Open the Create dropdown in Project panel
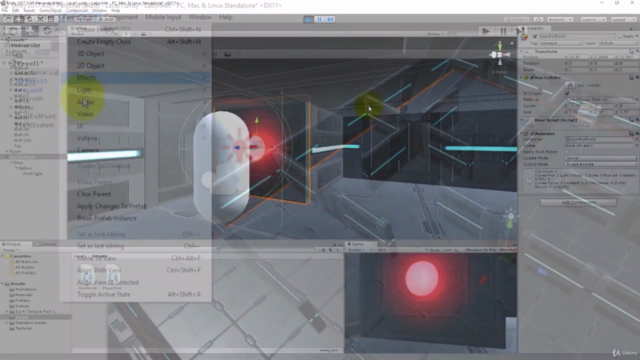640x360 pixels. coord(10,250)
